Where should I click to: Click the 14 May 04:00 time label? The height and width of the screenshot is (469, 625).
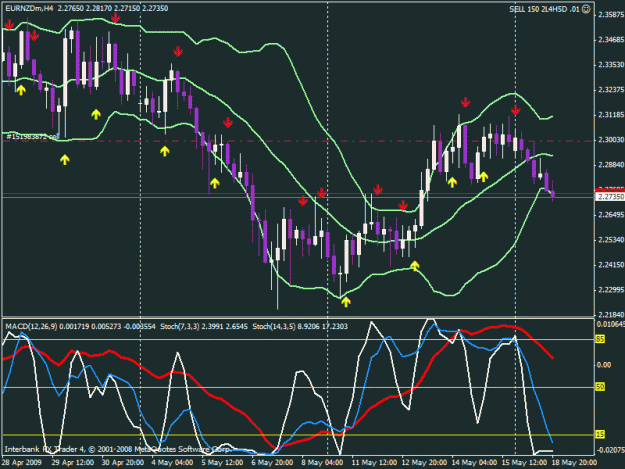[474, 462]
